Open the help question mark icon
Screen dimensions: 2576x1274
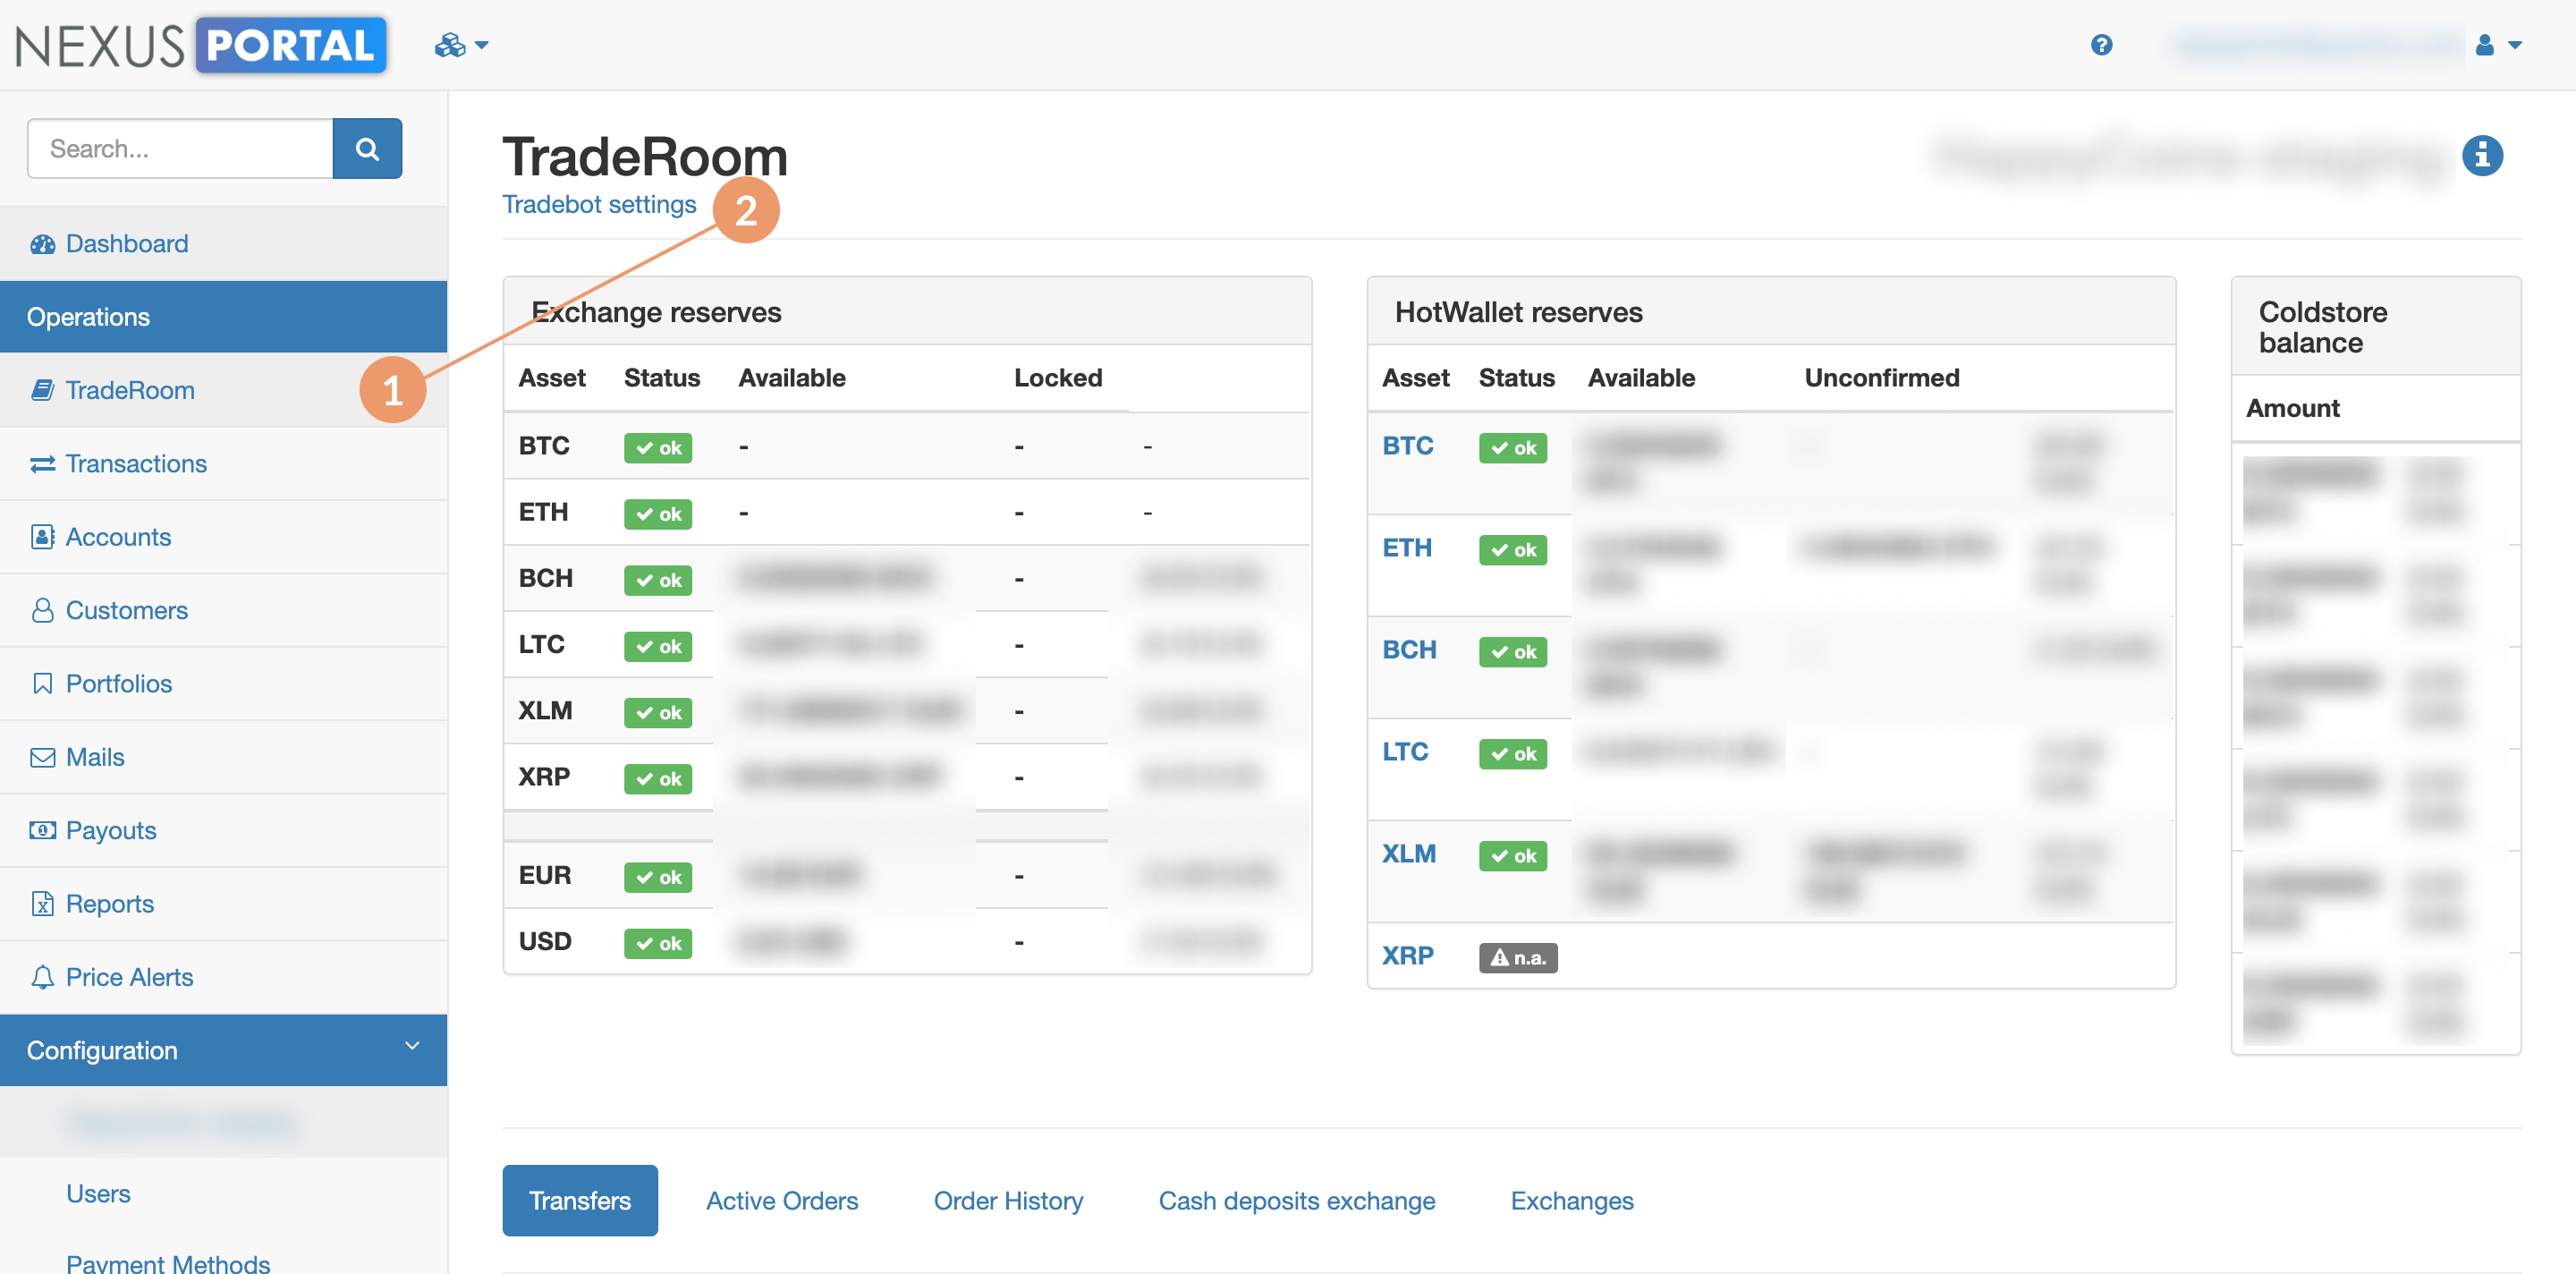tap(2102, 44)
